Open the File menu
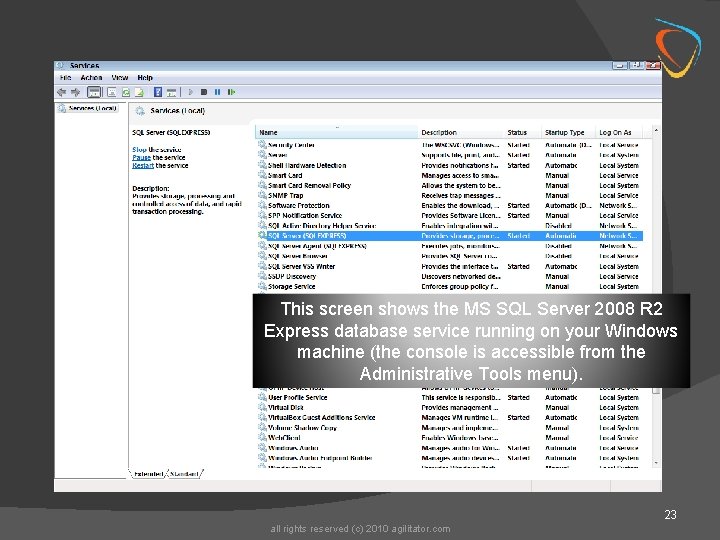Screen dimensions: 720x540 click(x=66, y=78)
